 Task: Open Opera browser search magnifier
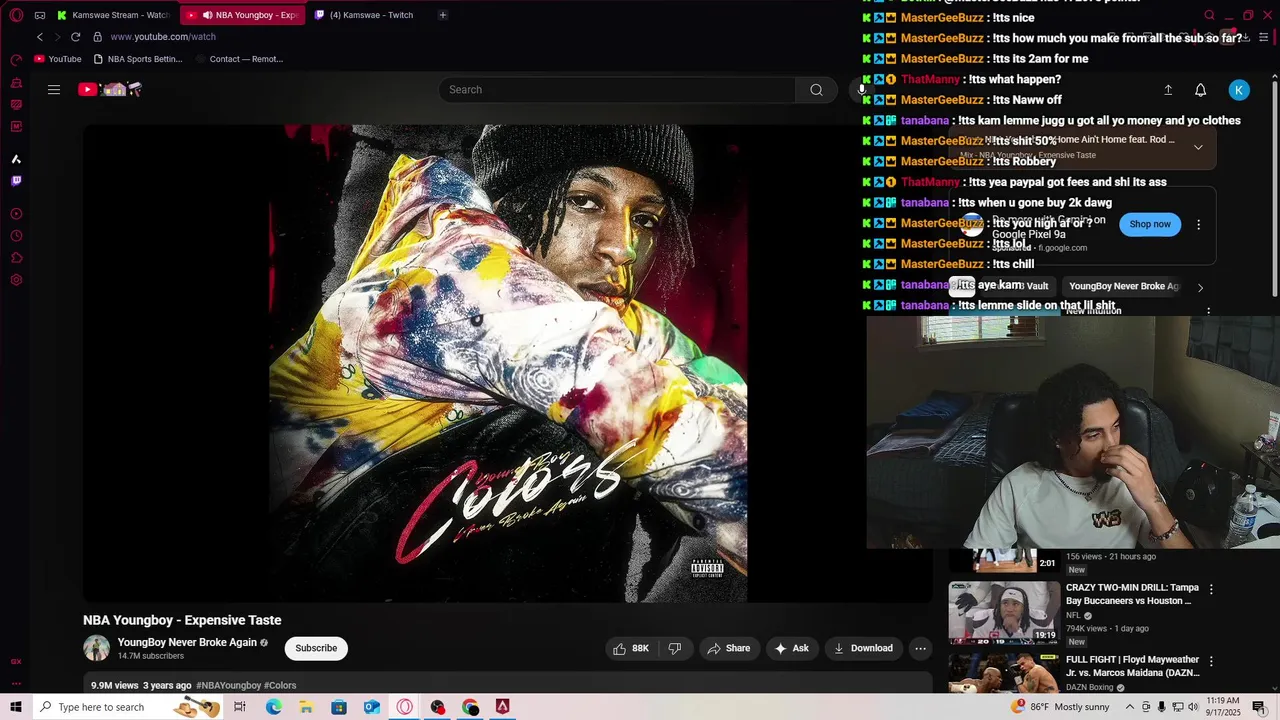coord(1210,15)
